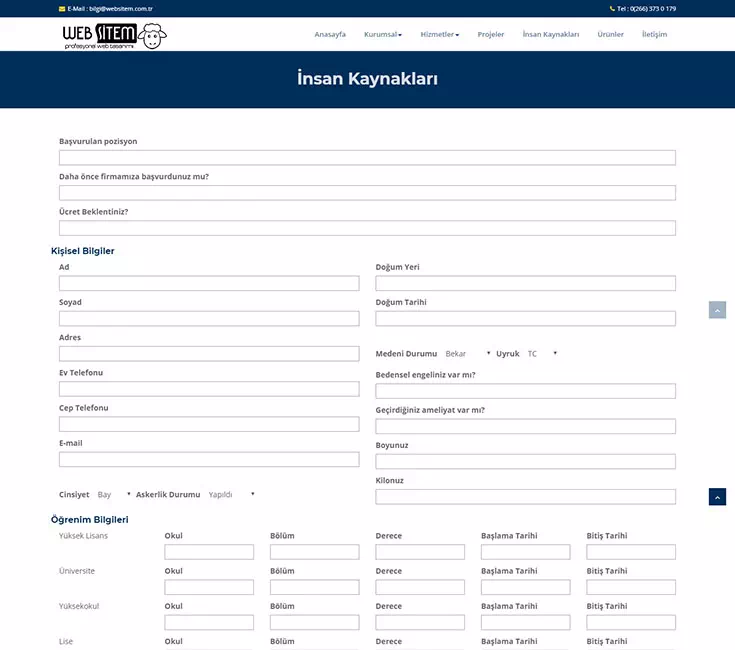The width and height of the screenshot is (735, 650).
Task: Open the Cinsiyet dropdown showing Bay
Action: point(114,494)
